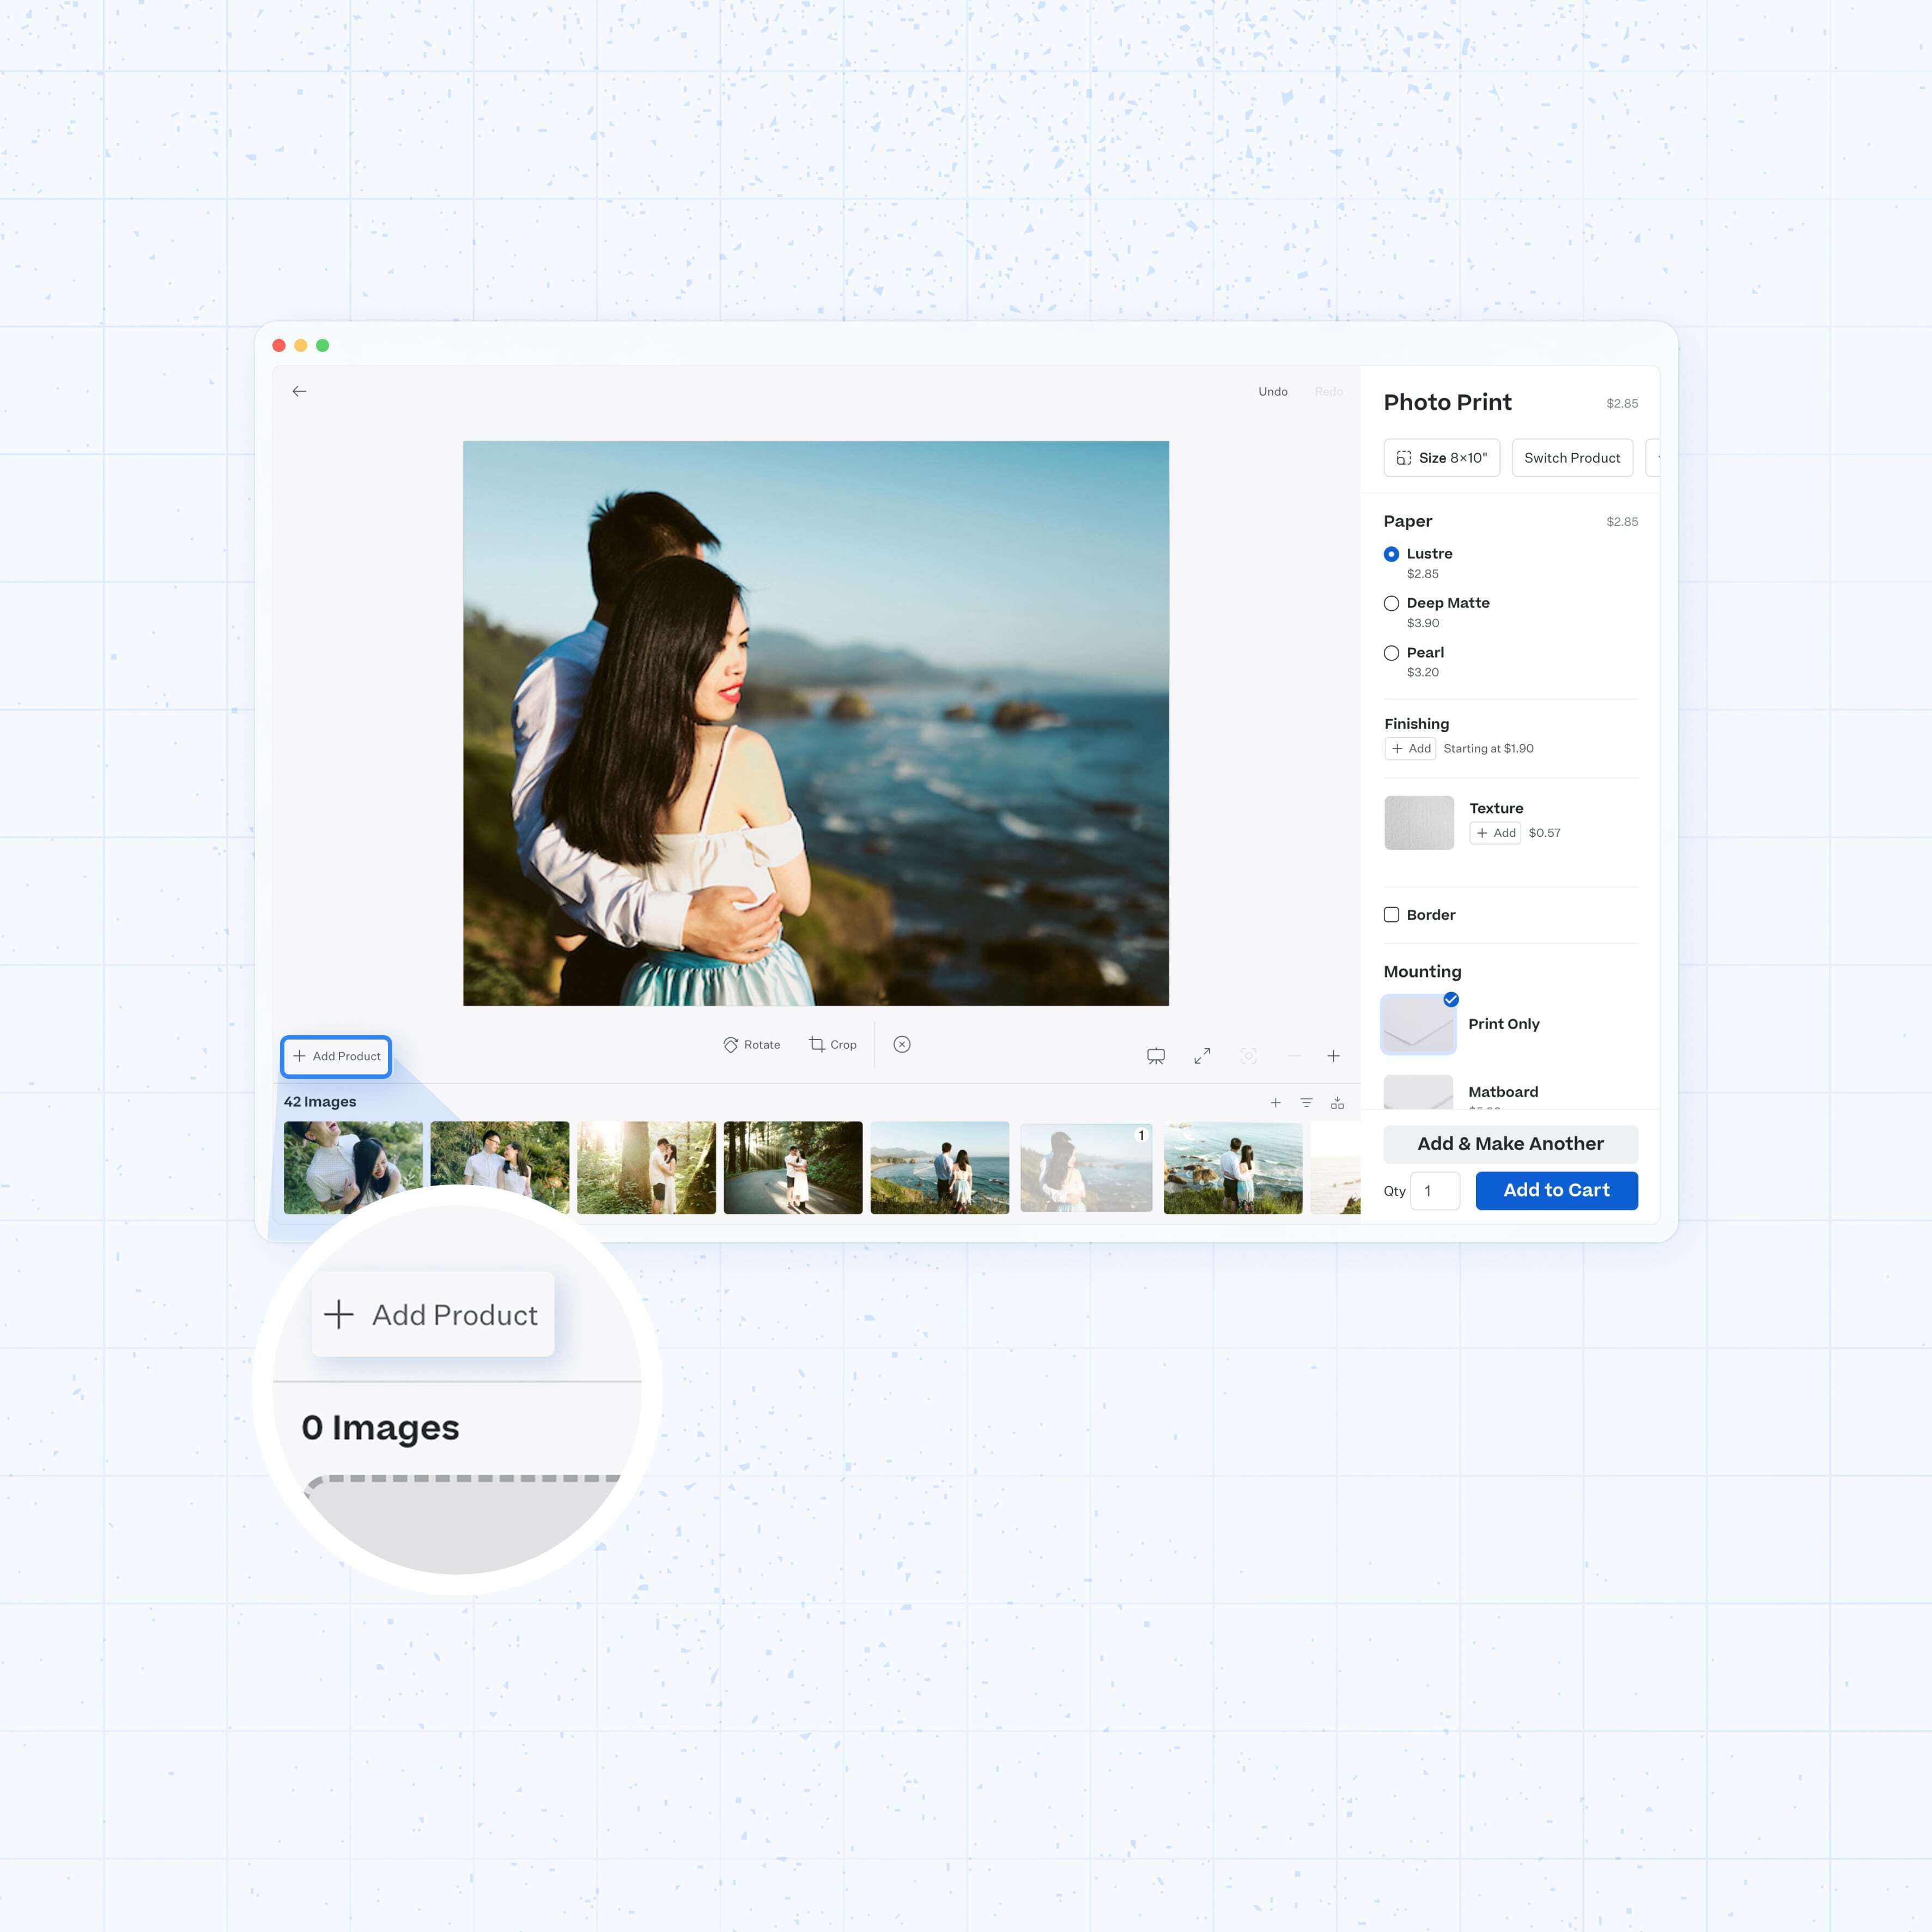This screenshot has width=1932, height=1932.
Task: Click the back arrow icon
Action: [299, 391]
